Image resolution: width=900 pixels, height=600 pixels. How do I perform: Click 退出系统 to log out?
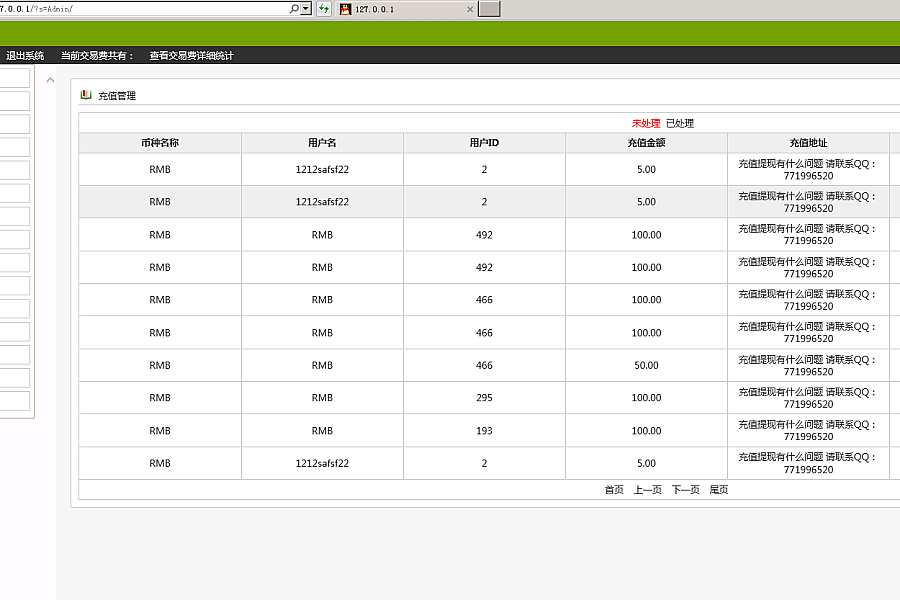25,56
